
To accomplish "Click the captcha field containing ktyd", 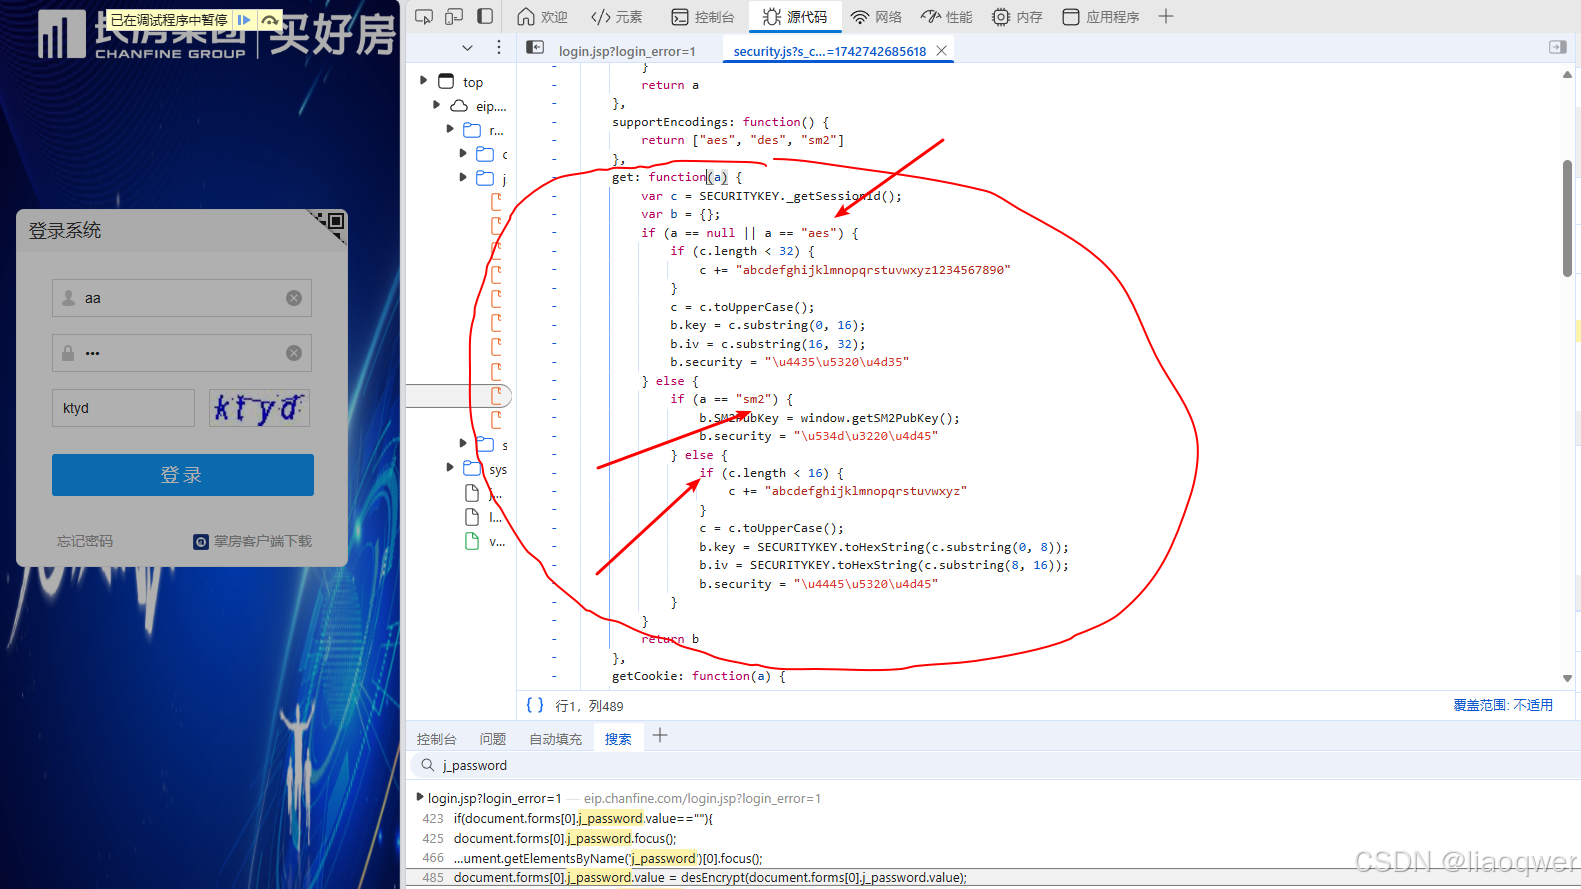I will [x=123, y=408].
